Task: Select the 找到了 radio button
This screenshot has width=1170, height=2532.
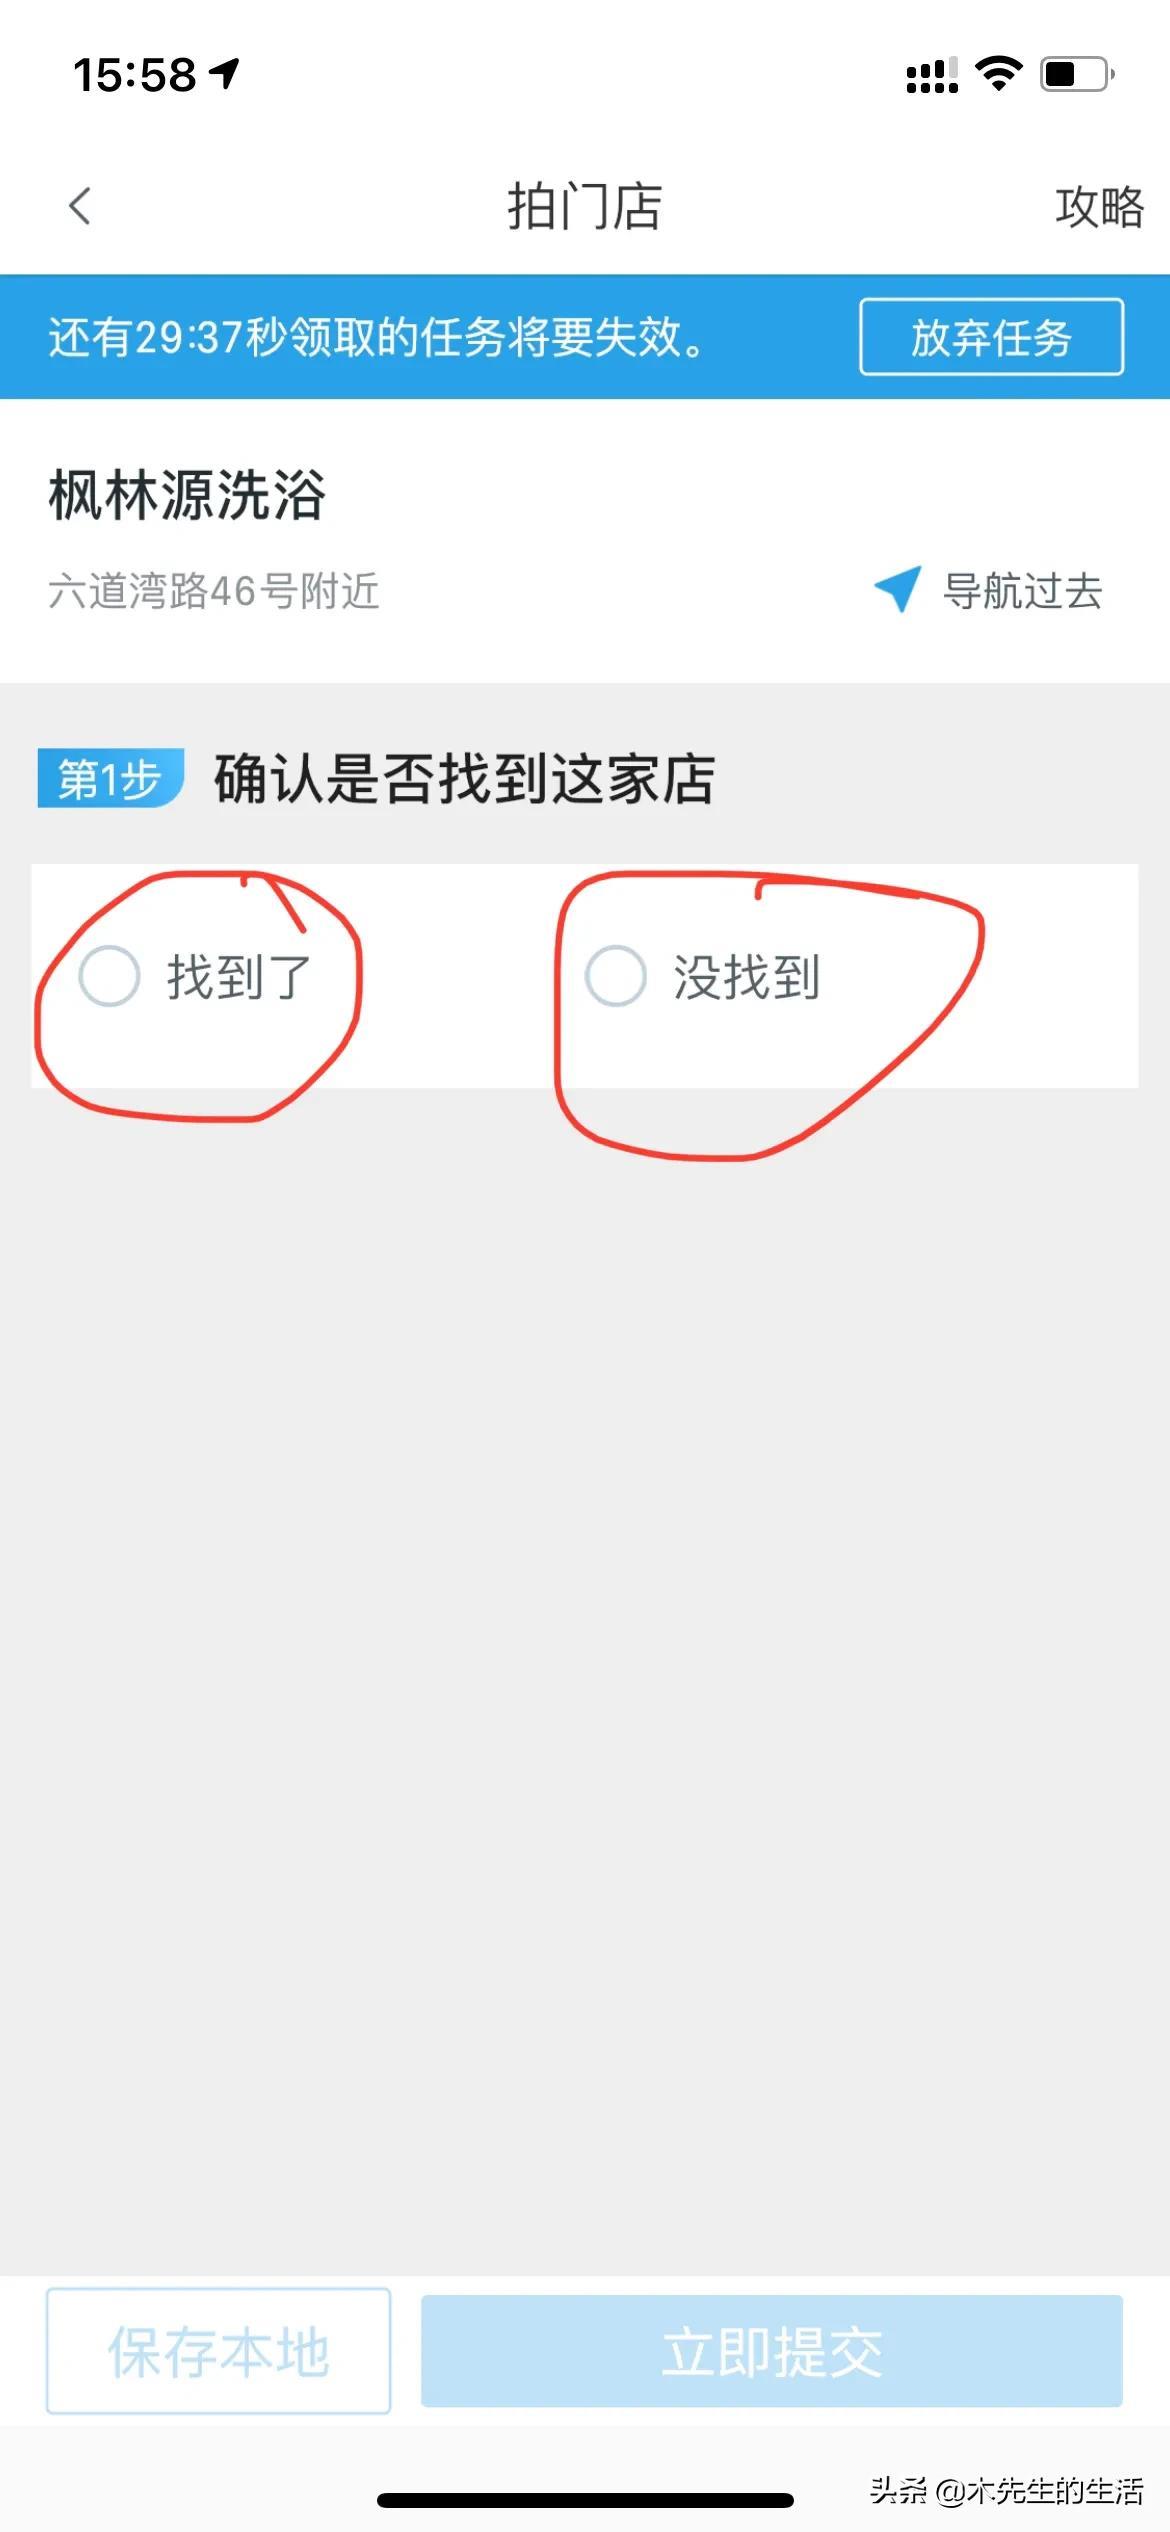Action: 109,976
